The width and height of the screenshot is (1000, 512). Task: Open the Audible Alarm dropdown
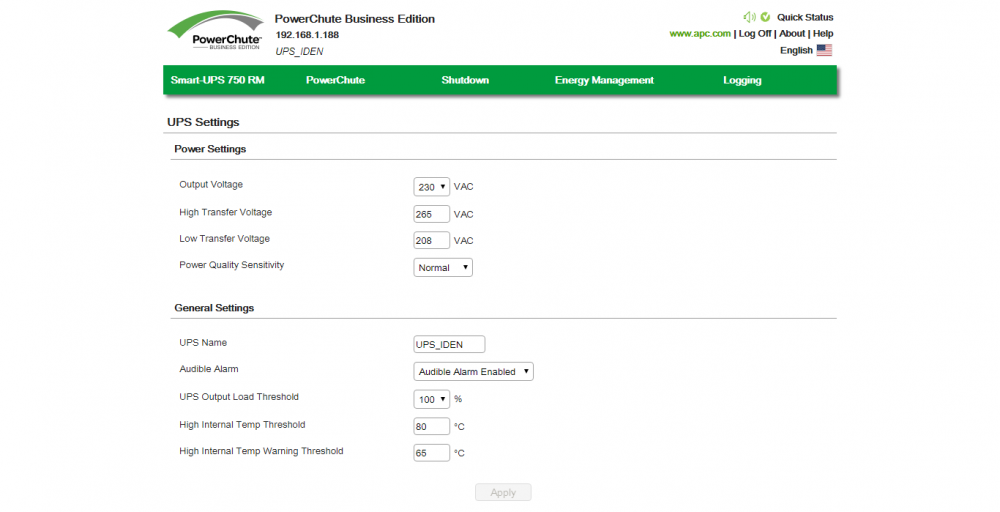[473, 372]
